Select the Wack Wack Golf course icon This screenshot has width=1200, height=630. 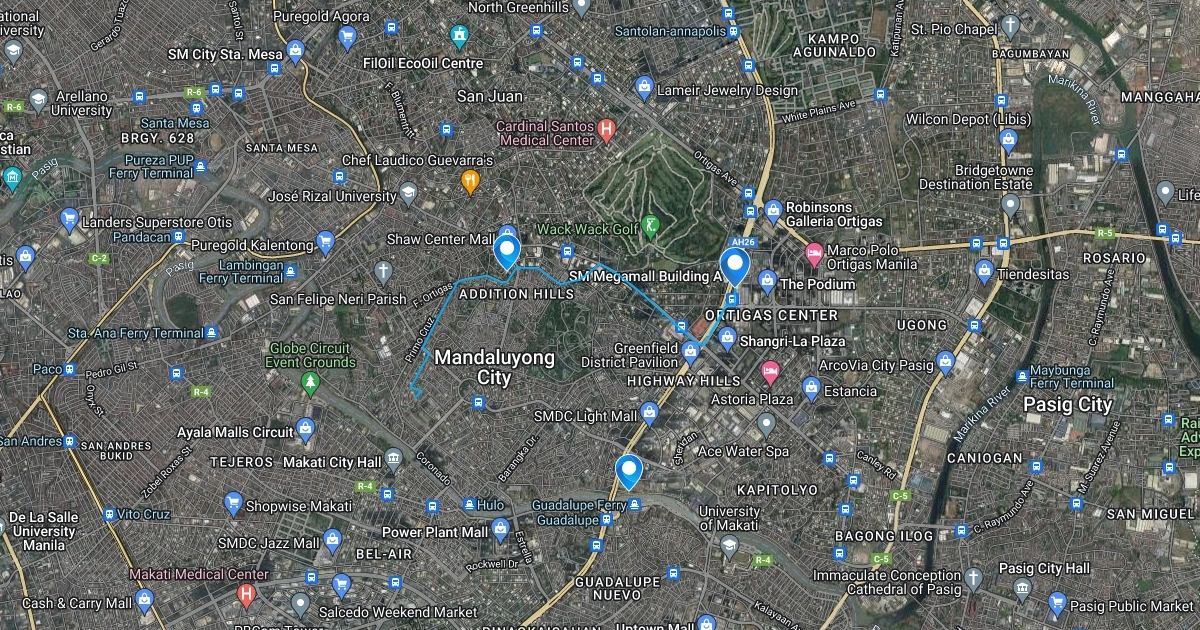pyautogui.click(x=651, y=225)
